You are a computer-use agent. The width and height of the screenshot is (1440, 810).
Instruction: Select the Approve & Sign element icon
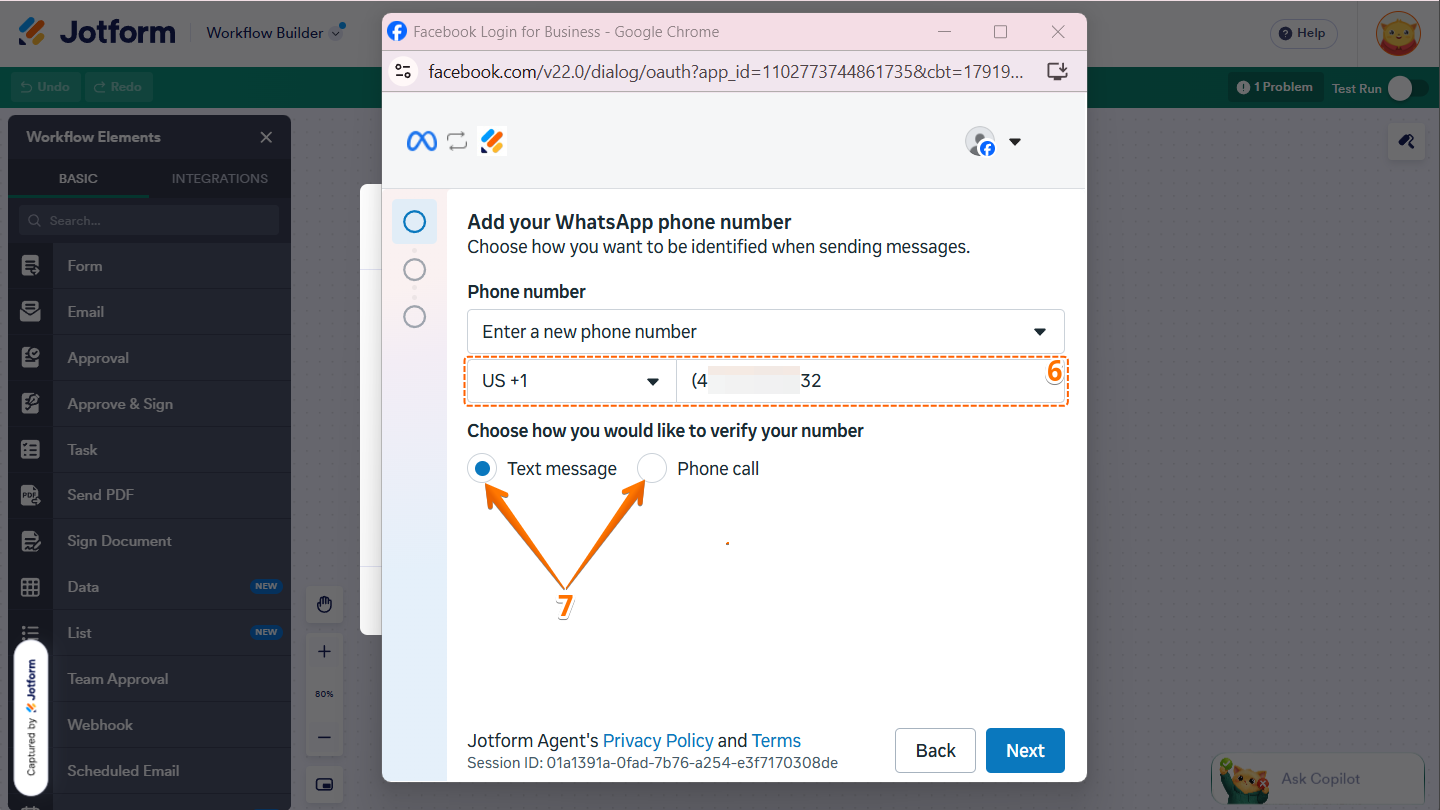pos(31,404)
